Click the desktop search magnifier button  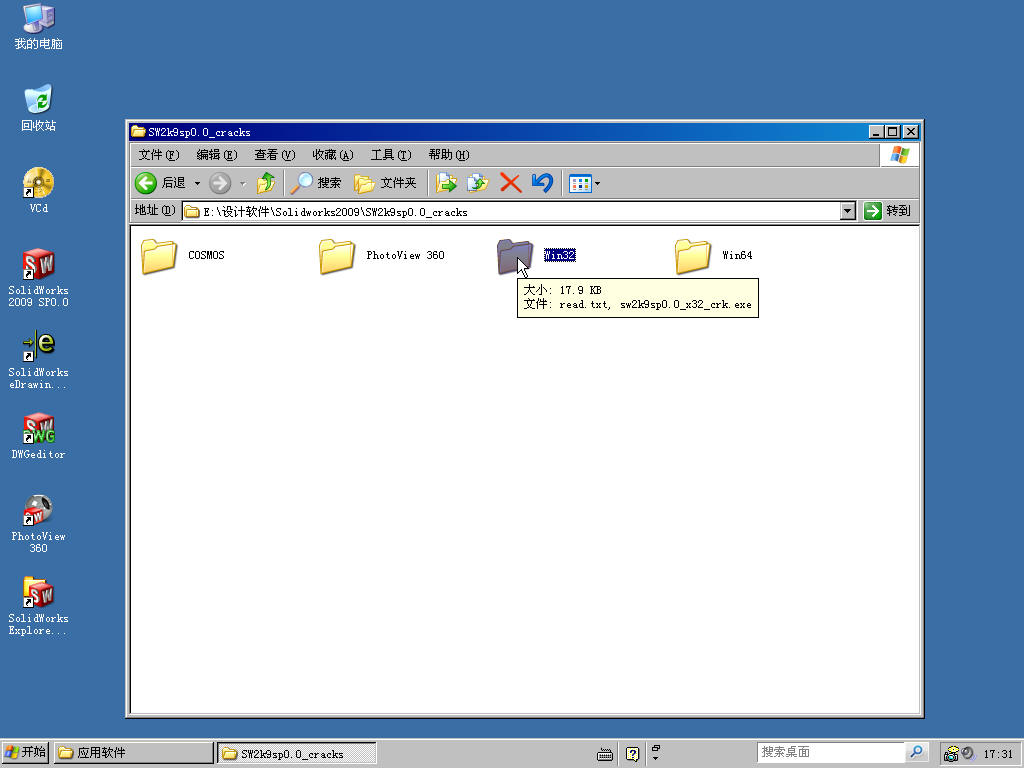917,752
